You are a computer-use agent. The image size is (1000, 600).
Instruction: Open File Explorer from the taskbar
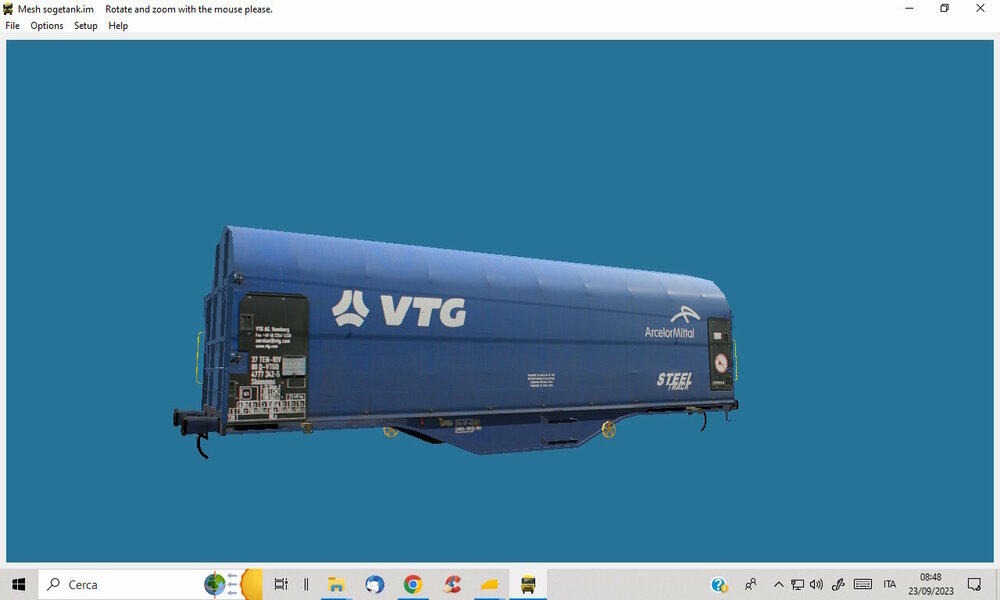point(336,584)
